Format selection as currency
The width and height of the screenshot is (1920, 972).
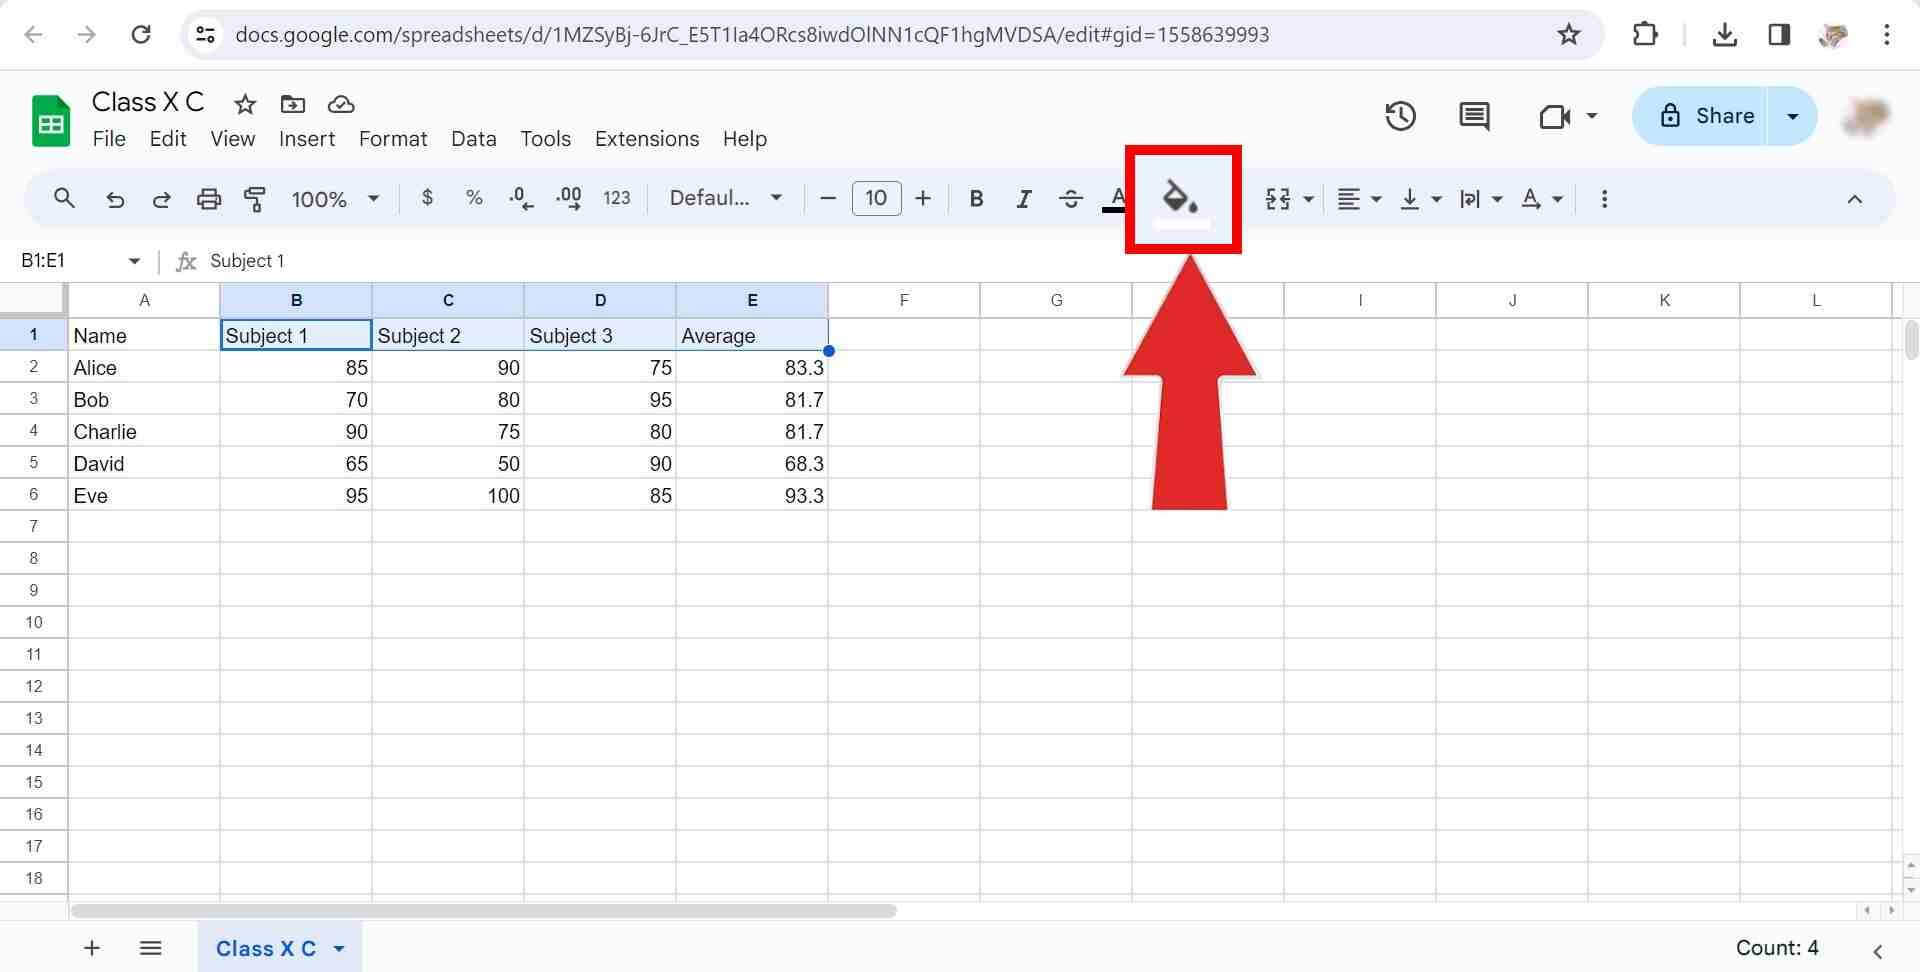pyautogui.click(x=428, y=197)
